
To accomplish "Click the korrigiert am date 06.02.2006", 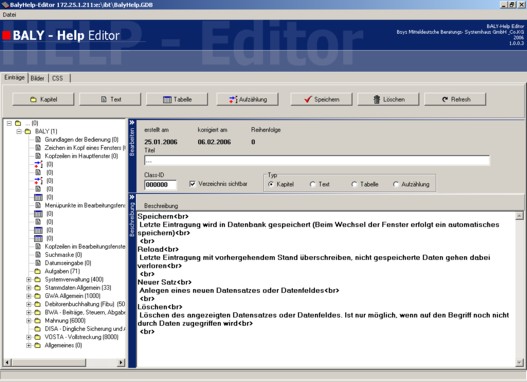I will (x=214, y=142).
